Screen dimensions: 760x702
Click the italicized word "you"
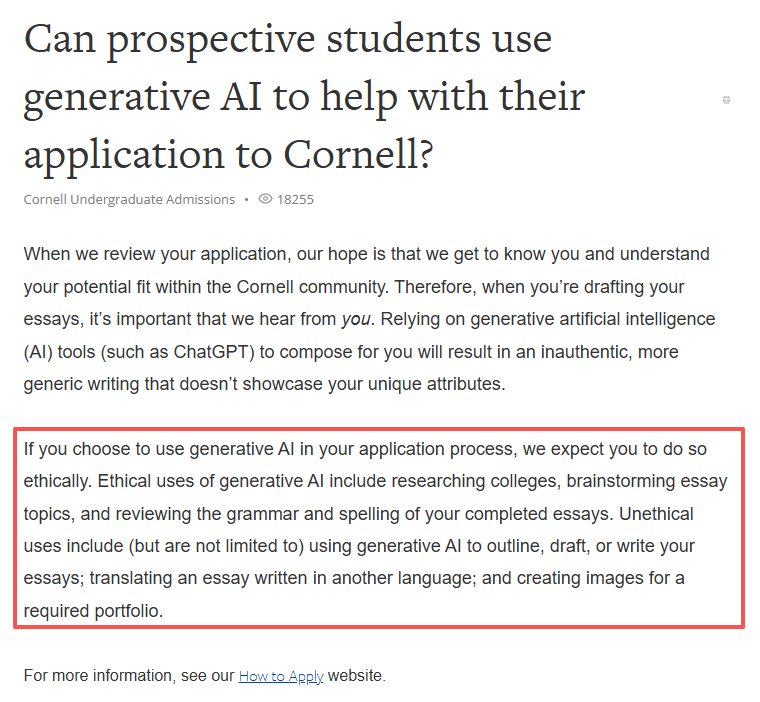click(357, 319)
